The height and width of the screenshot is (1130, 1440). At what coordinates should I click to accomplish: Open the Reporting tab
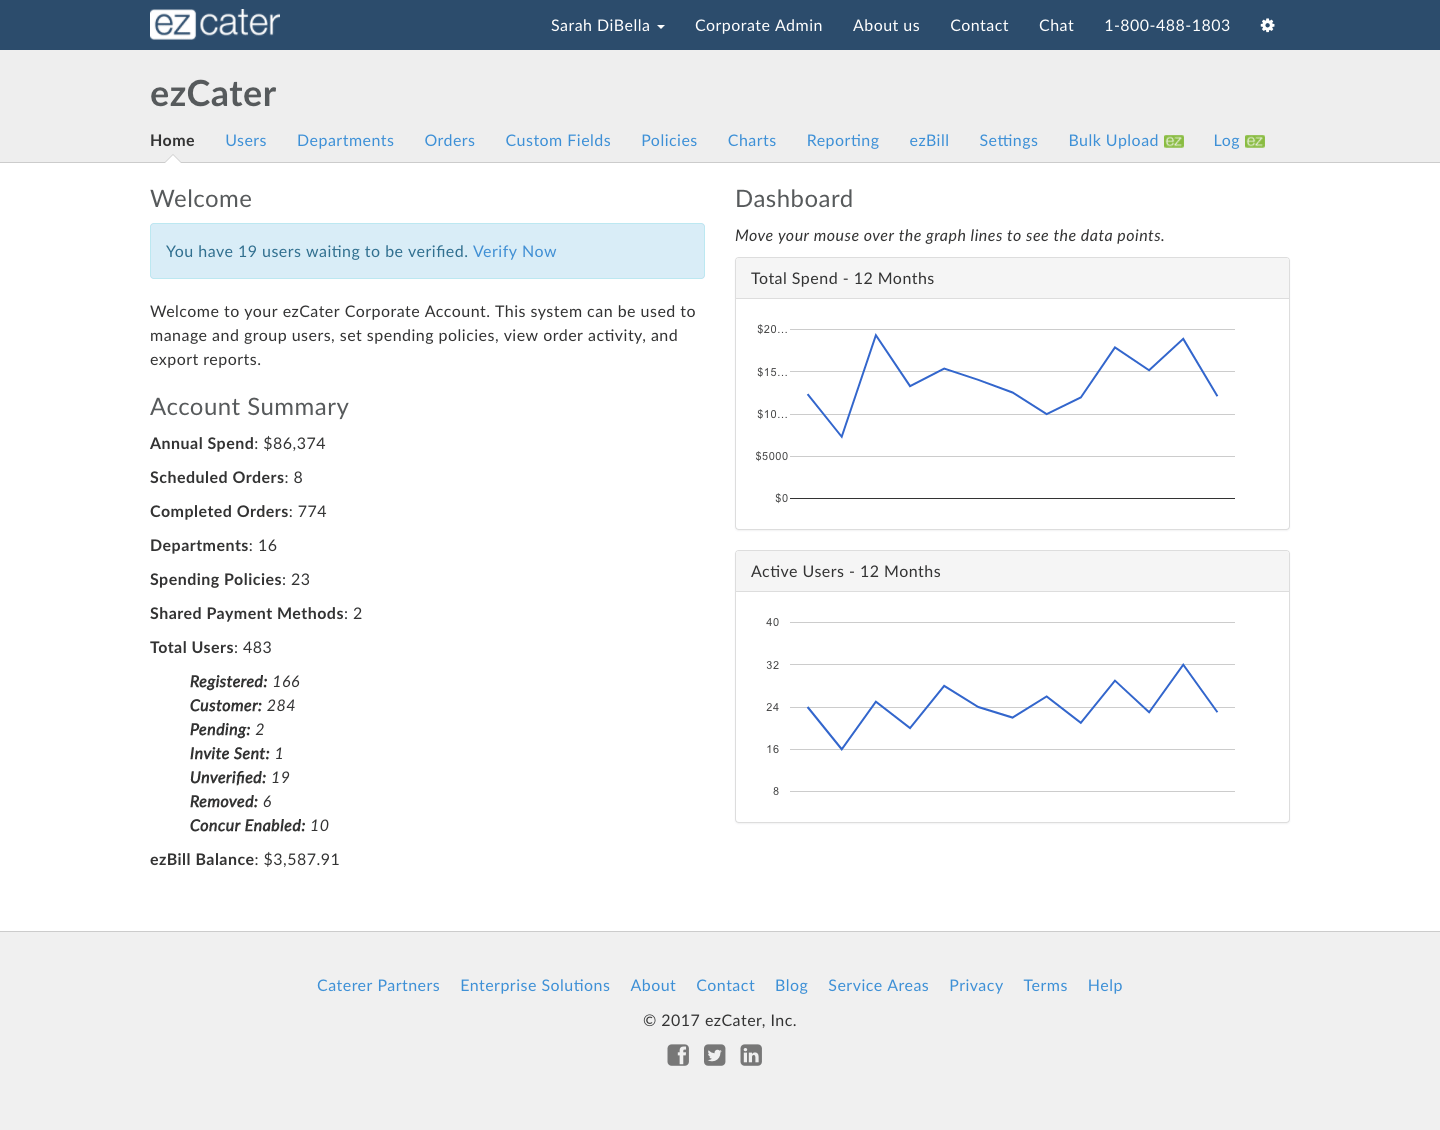[843, 141]
